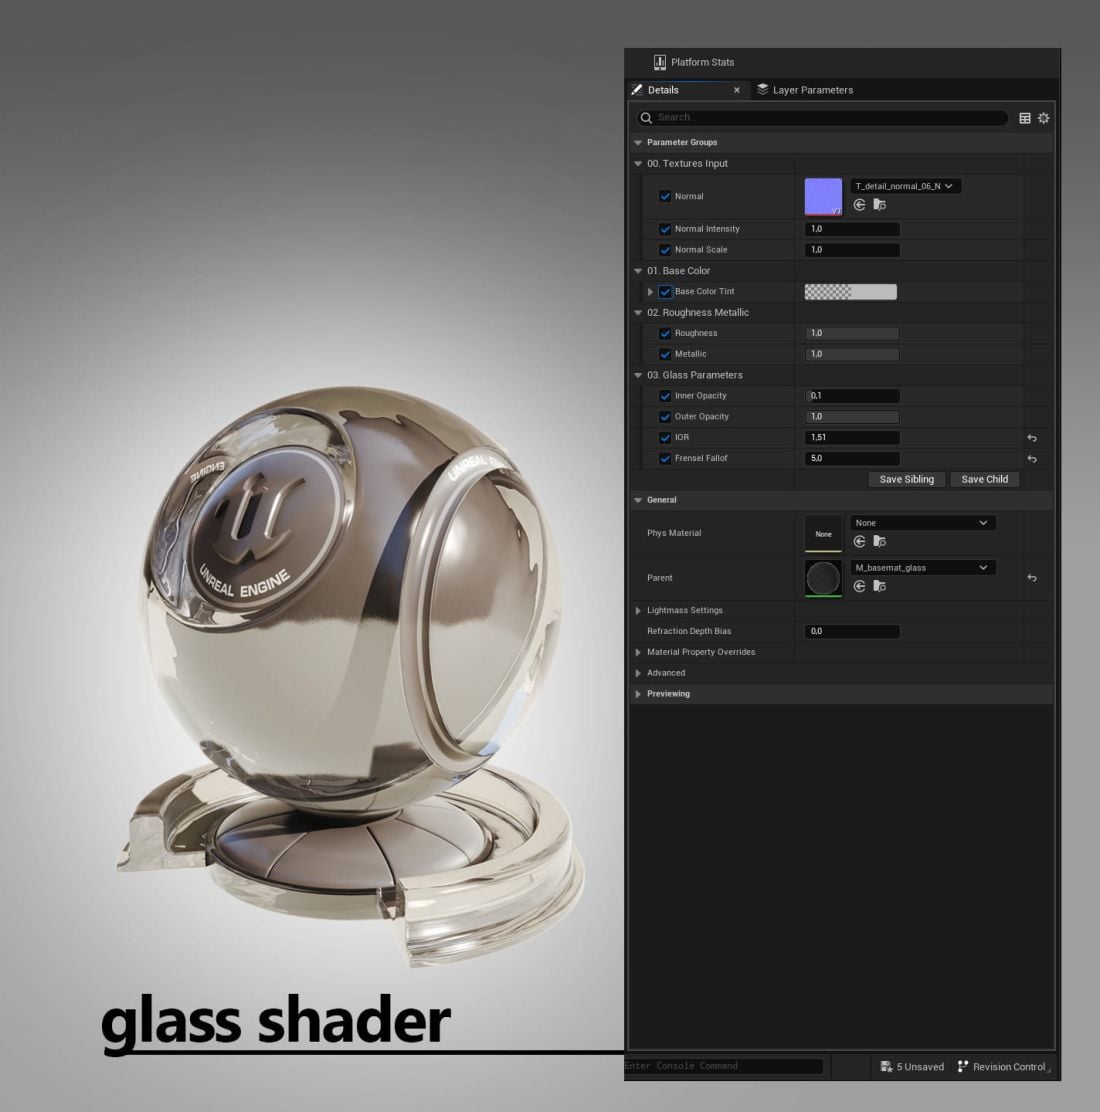
Task: Expand Material Property Overrides
Action: coord(638,652)
